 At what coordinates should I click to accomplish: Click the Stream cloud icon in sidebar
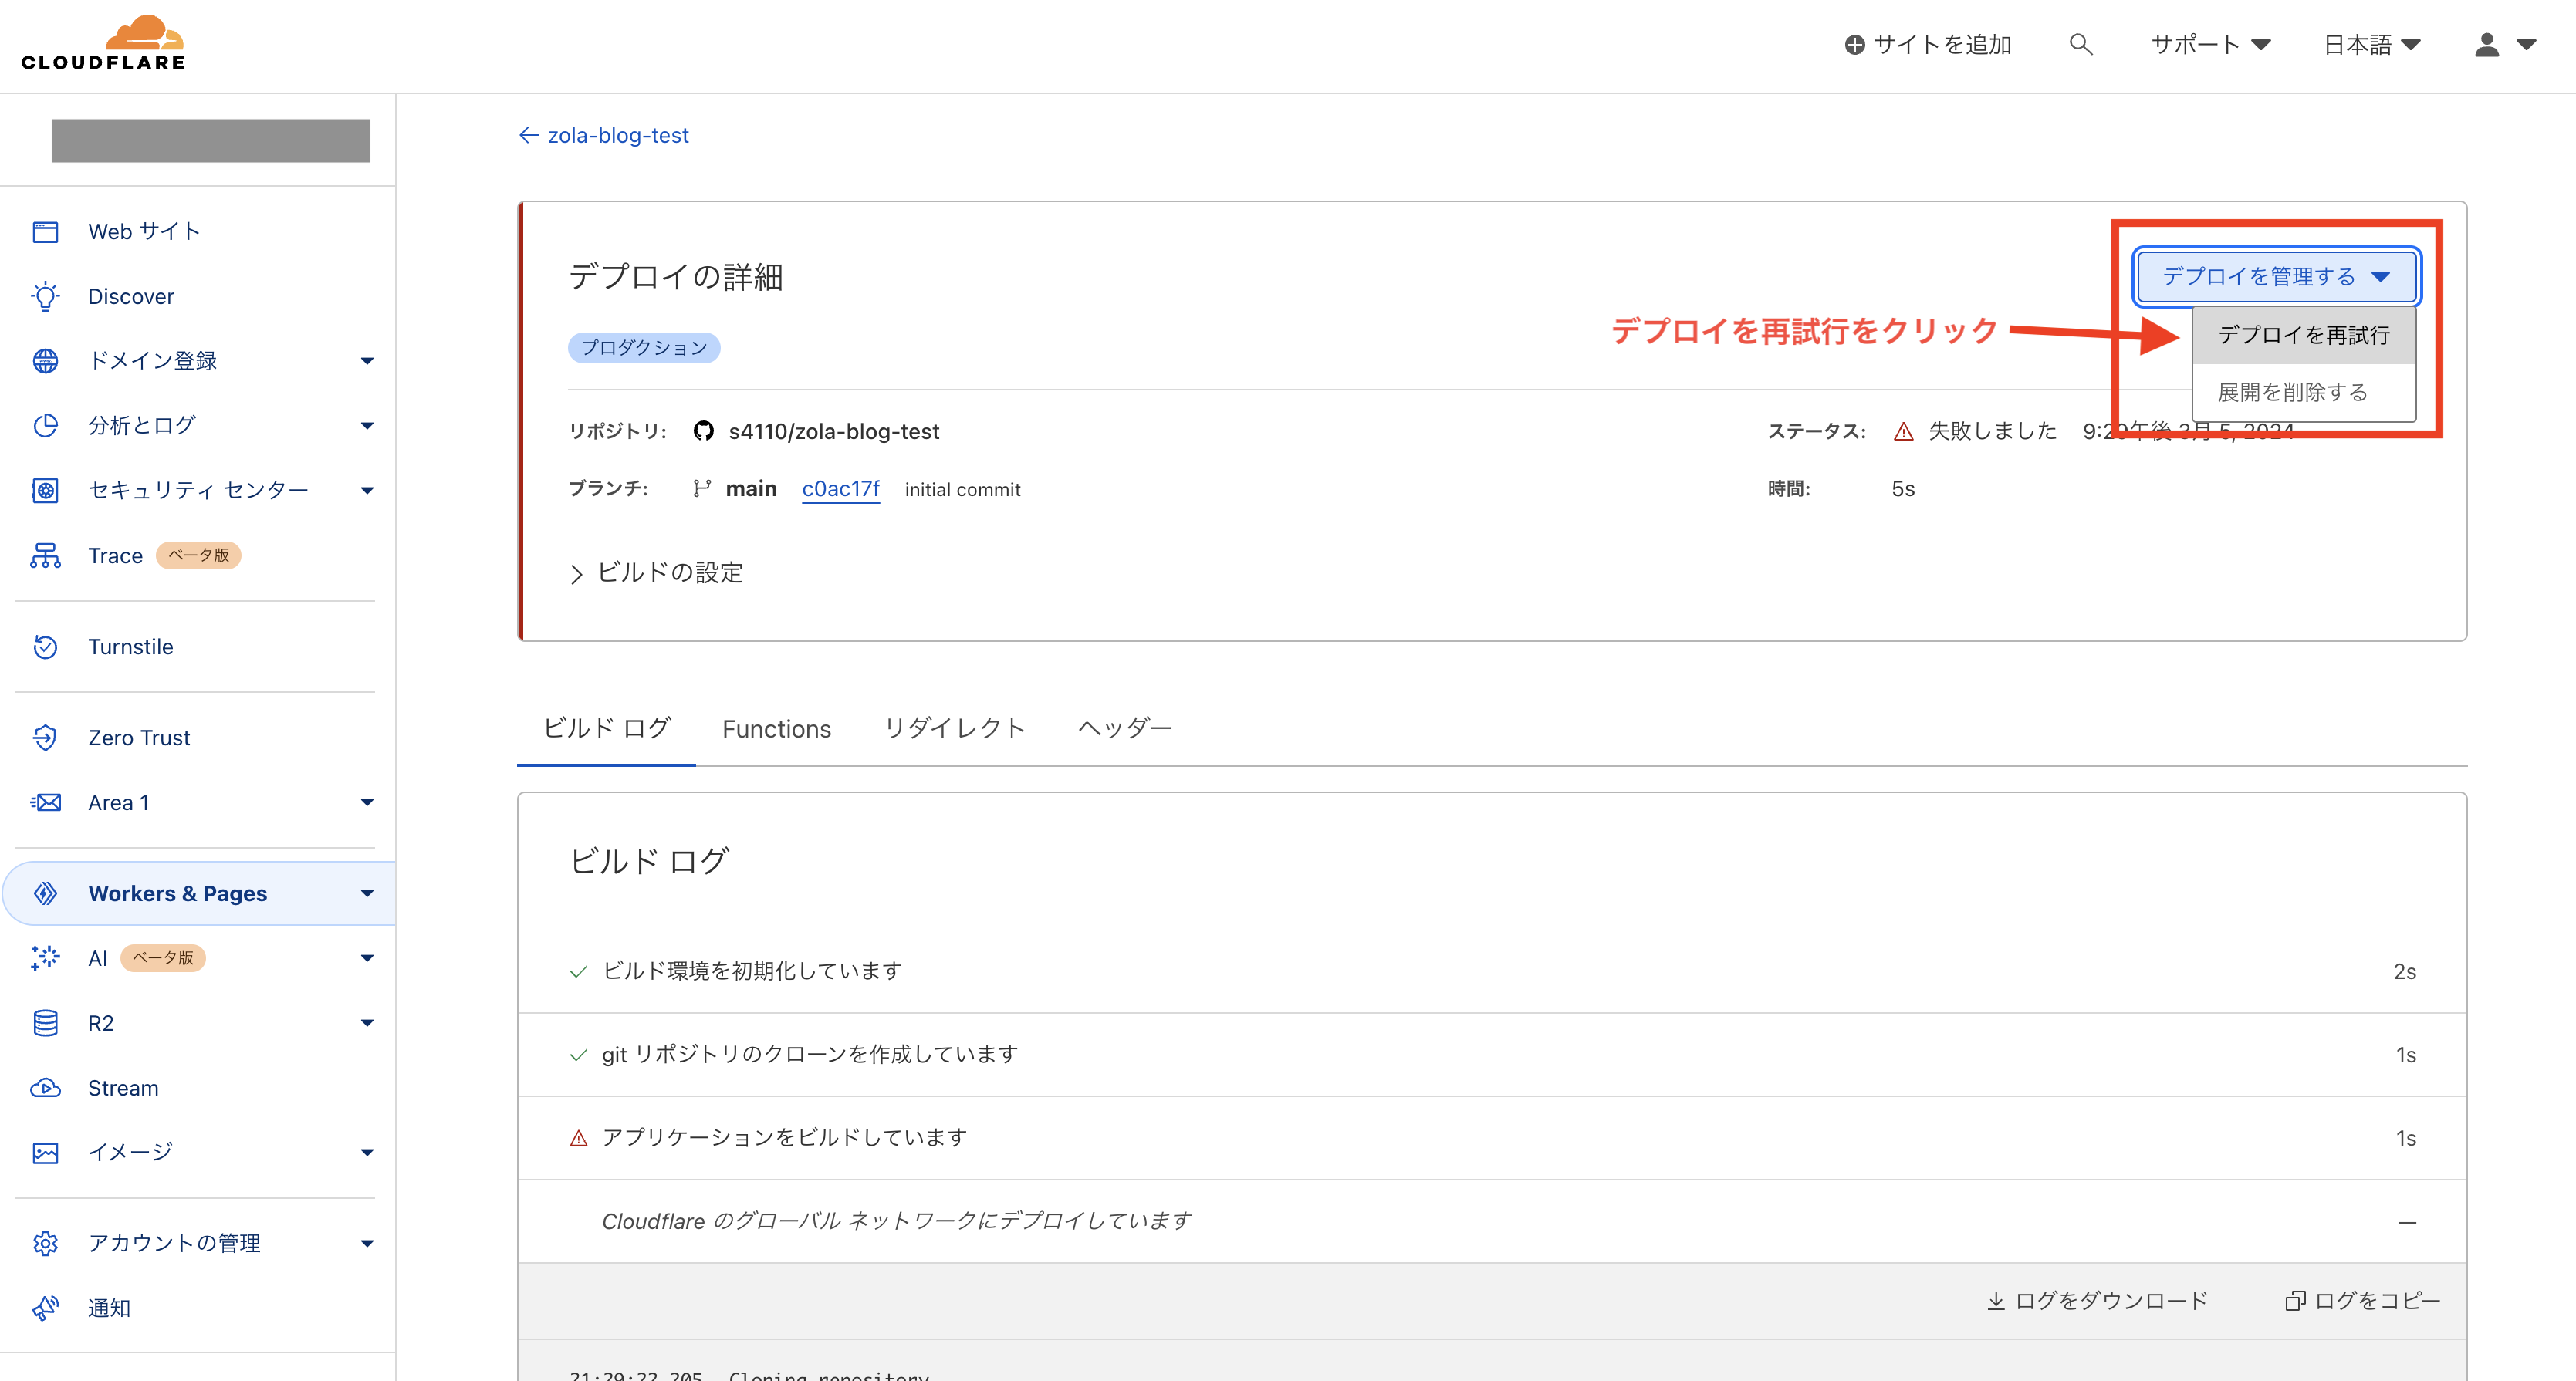coord(45,1088)
